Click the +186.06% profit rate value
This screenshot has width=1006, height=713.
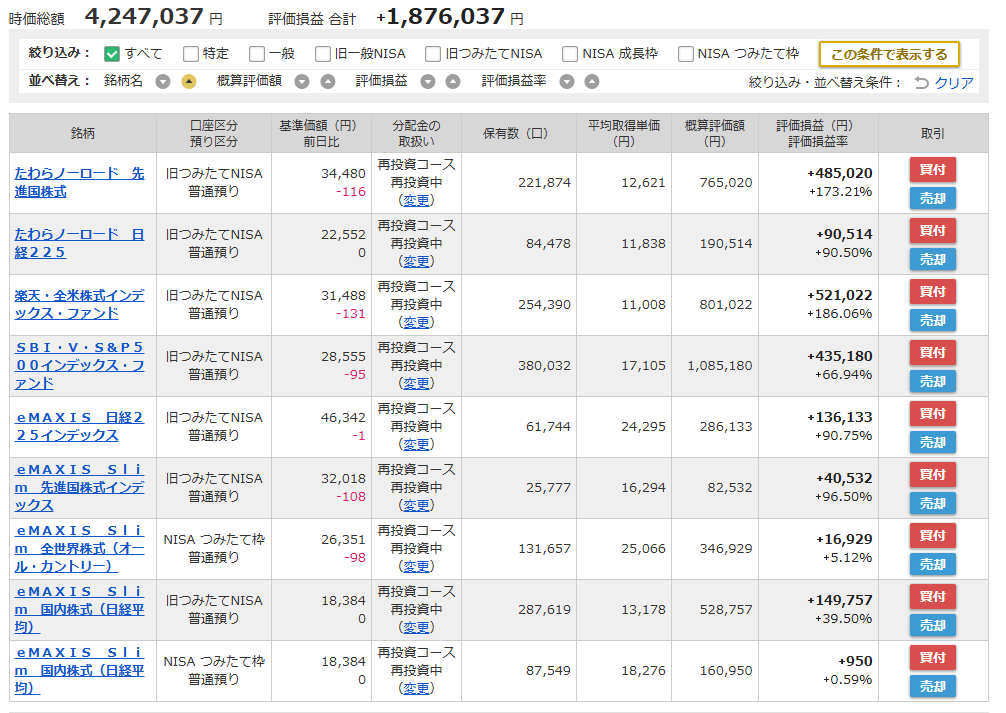[839, 314]
